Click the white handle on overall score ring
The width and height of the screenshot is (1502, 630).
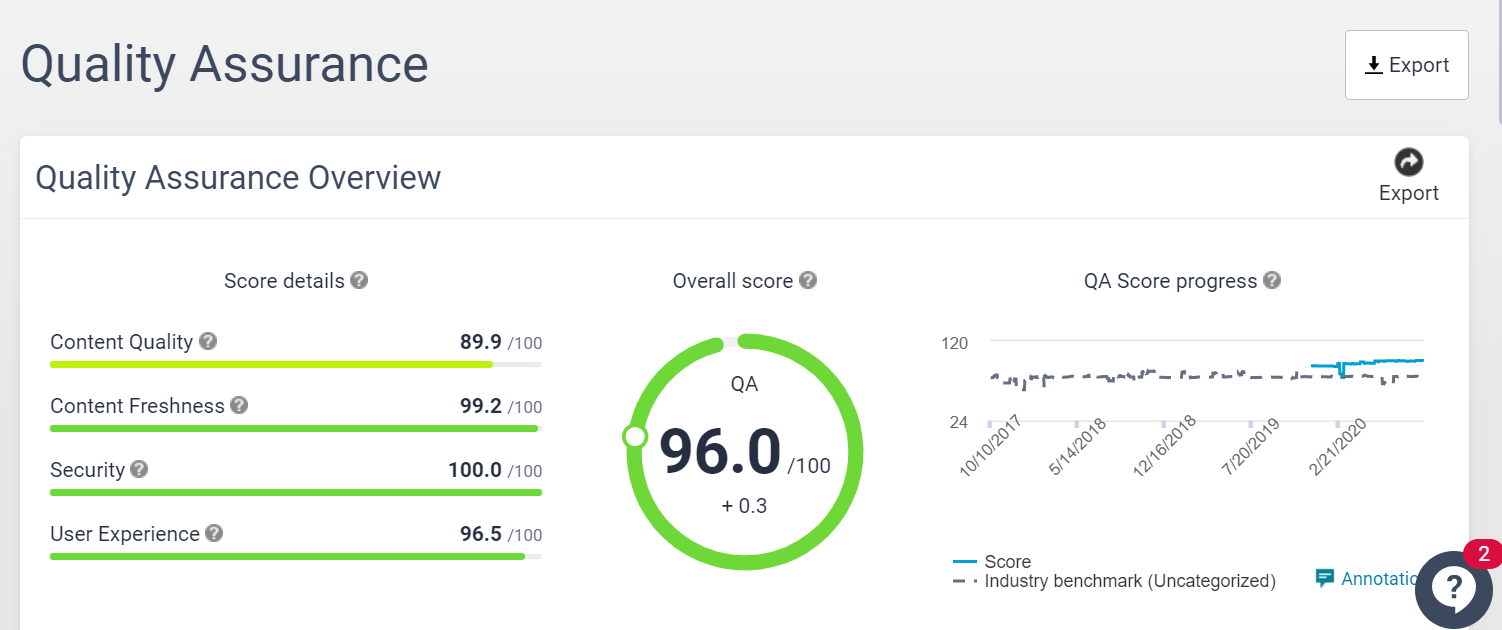coord(634,437)
